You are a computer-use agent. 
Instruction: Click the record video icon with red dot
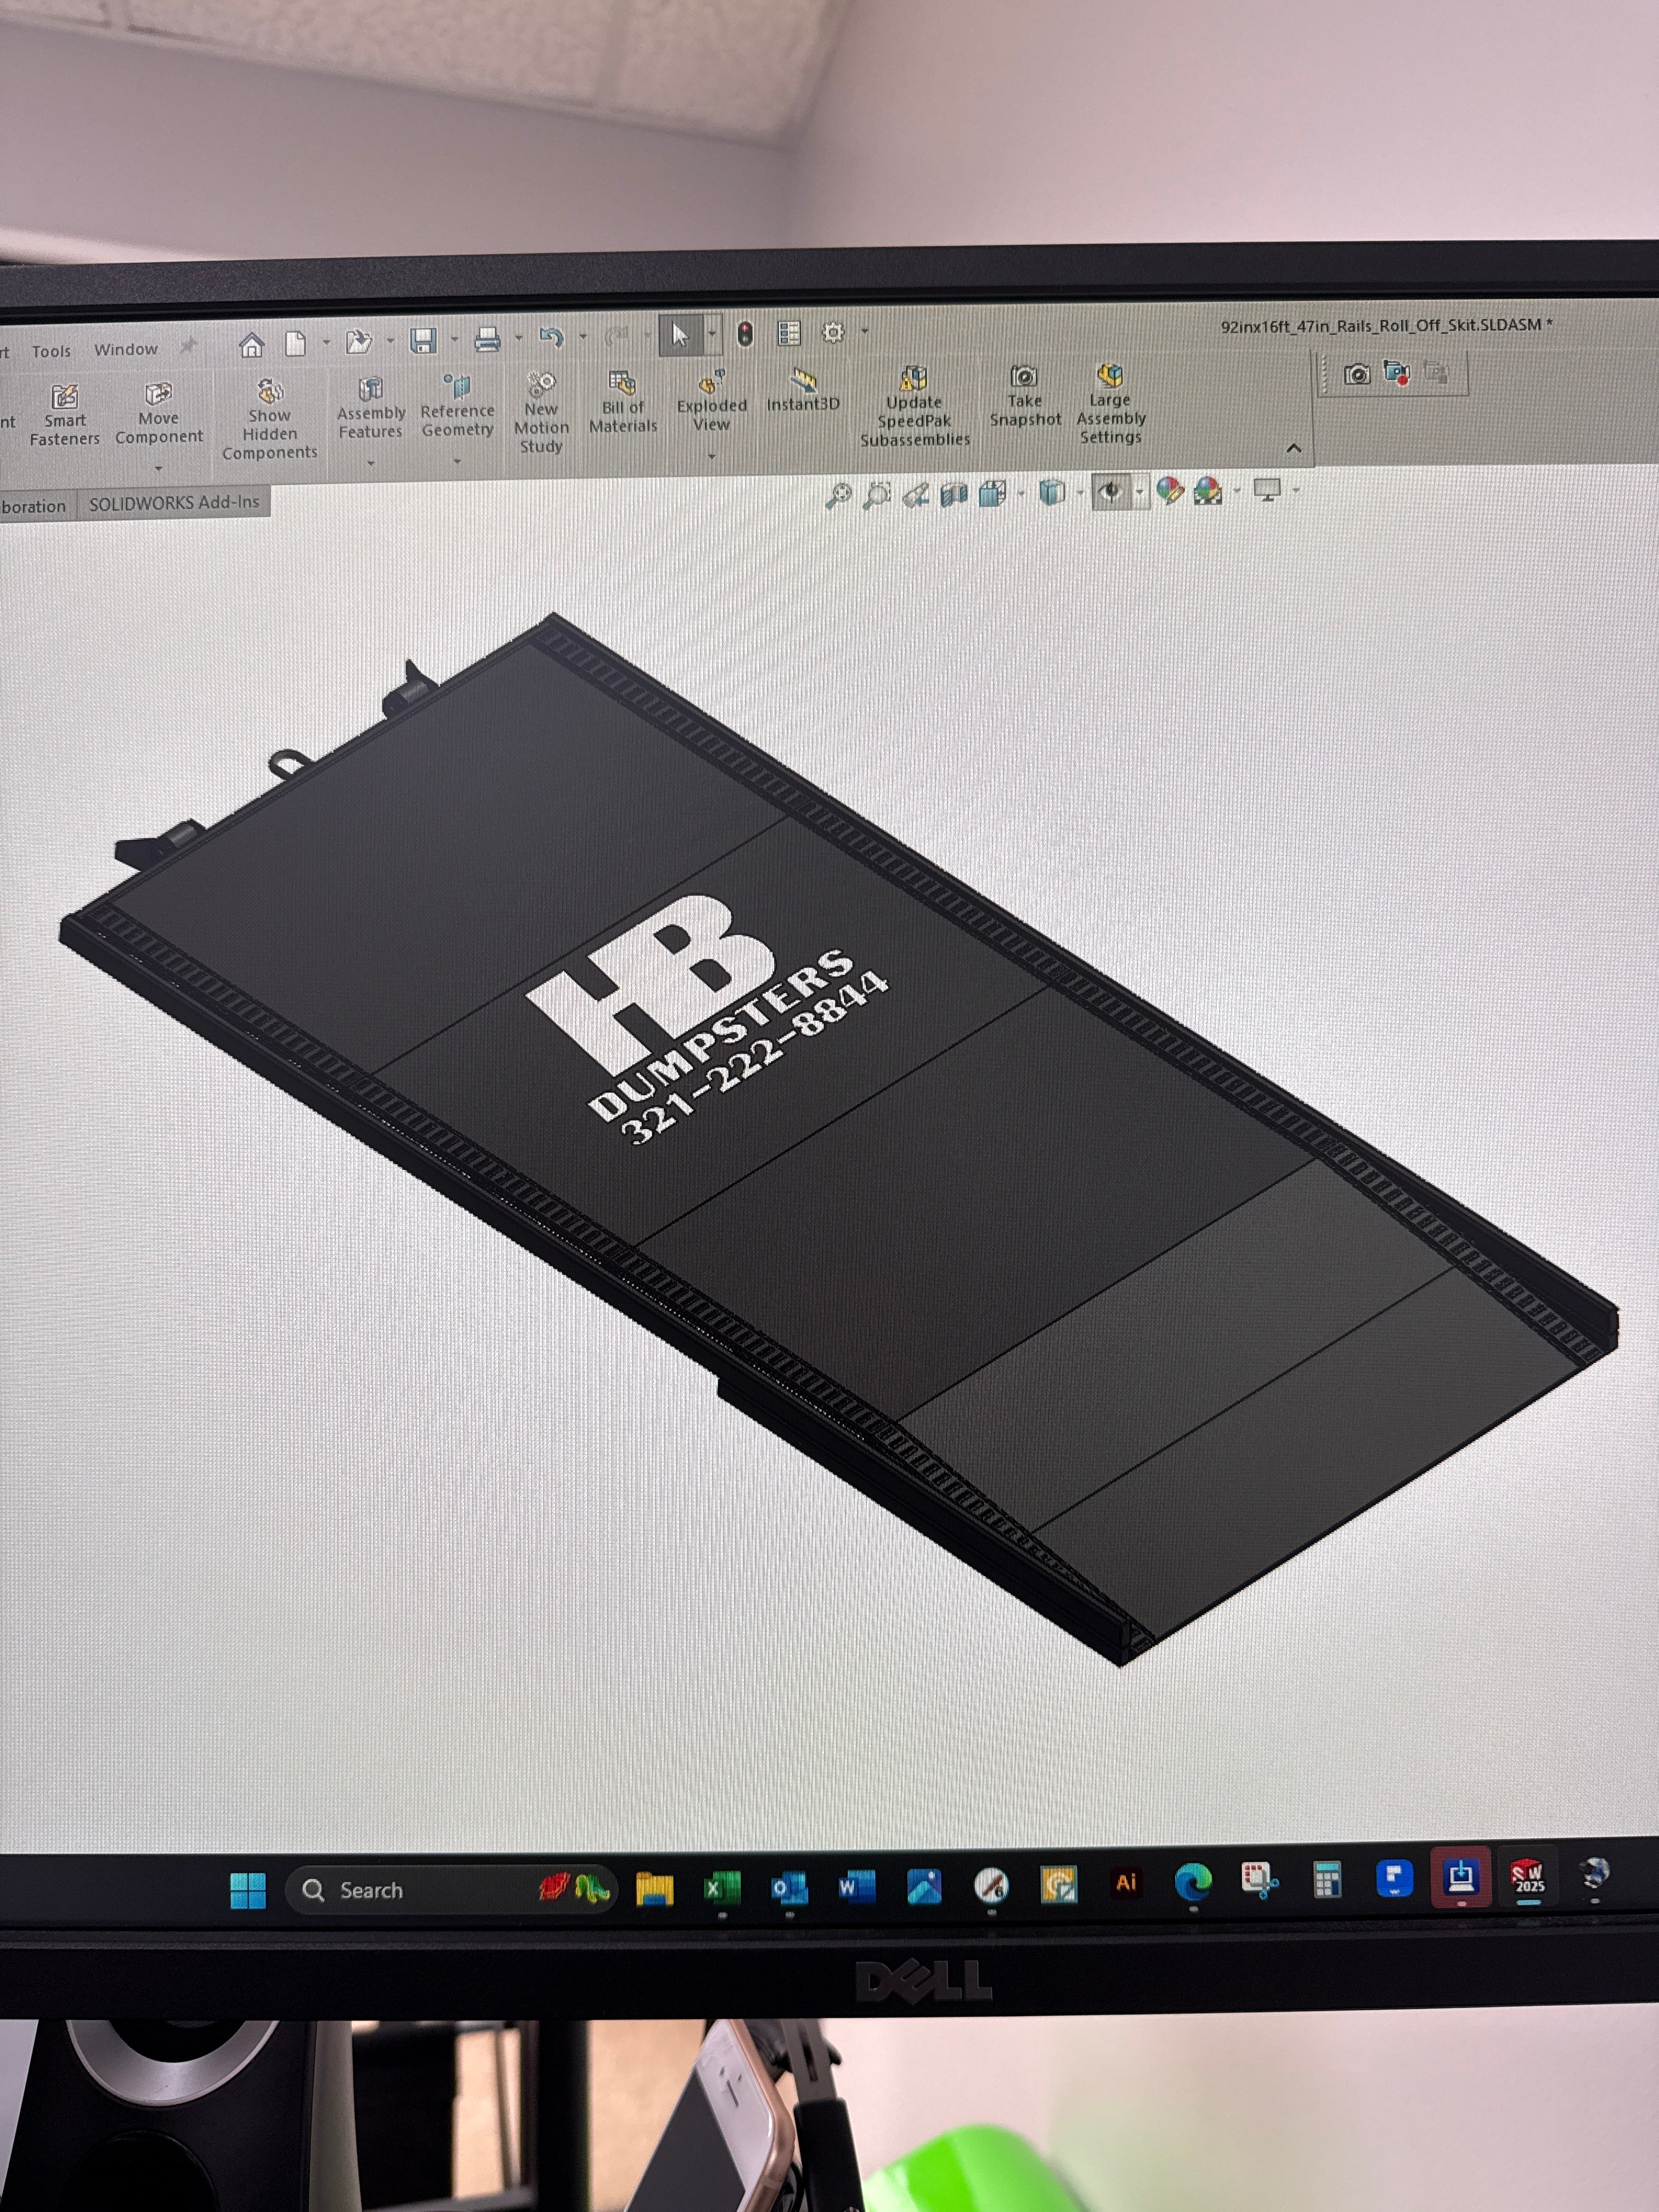(1397, 373)
